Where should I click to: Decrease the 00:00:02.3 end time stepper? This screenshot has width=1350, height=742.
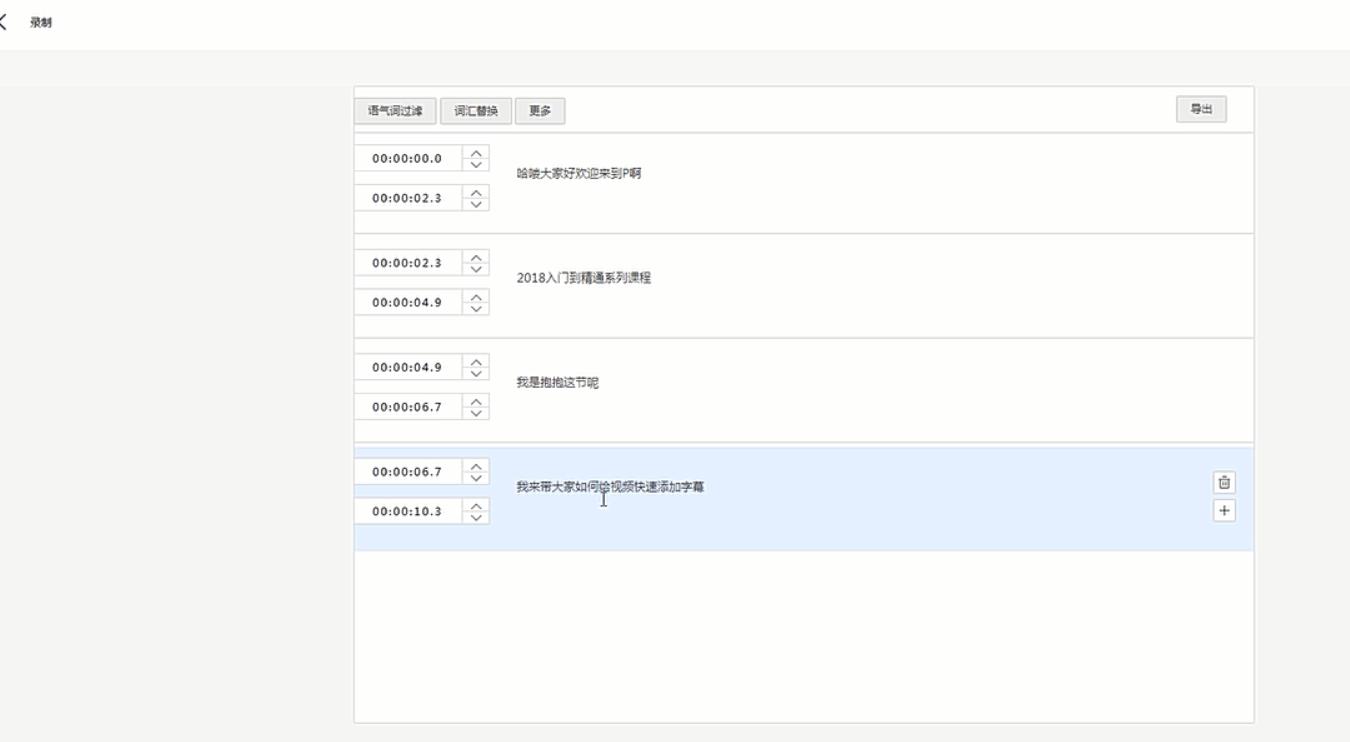click(x=477, y=202)
